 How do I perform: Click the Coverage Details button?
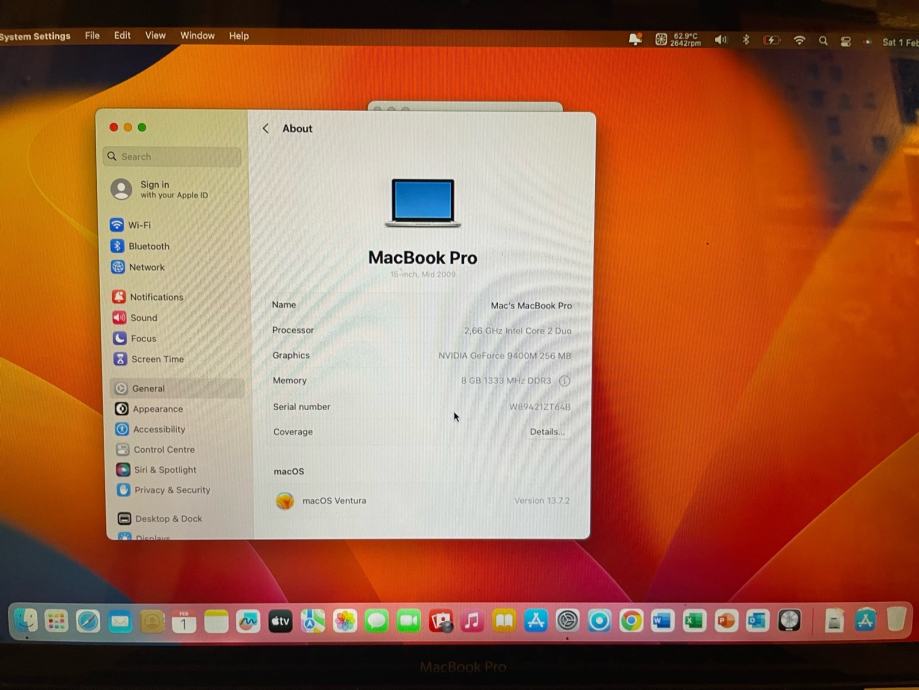coord(547,431)
